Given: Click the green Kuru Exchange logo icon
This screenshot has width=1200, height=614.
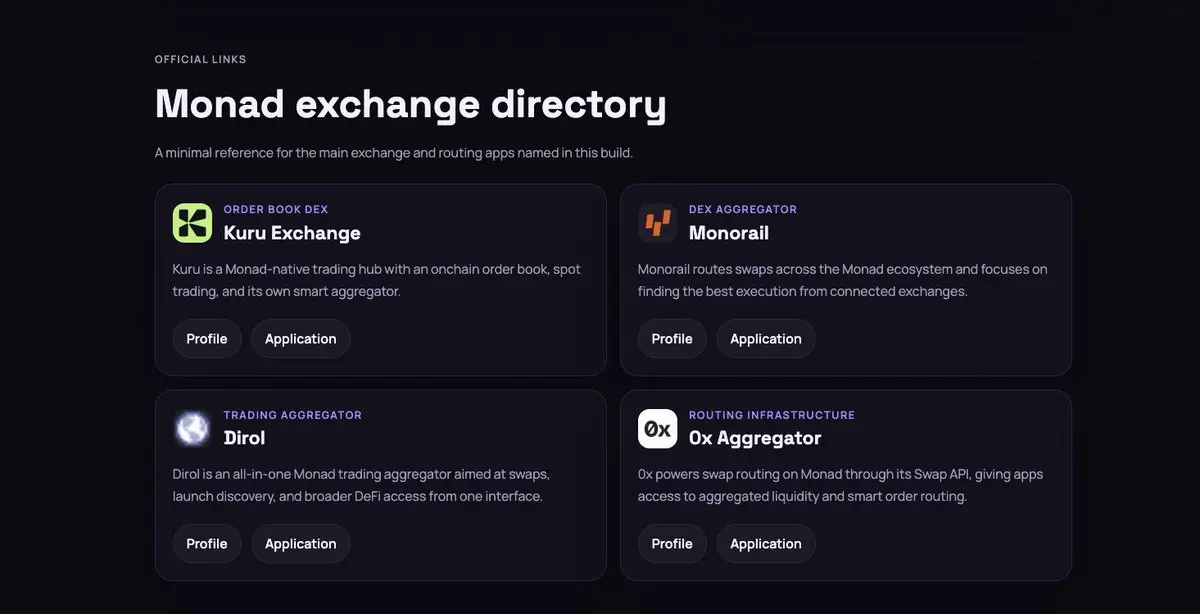Looking at the screenshot, I should pos(192,223).
